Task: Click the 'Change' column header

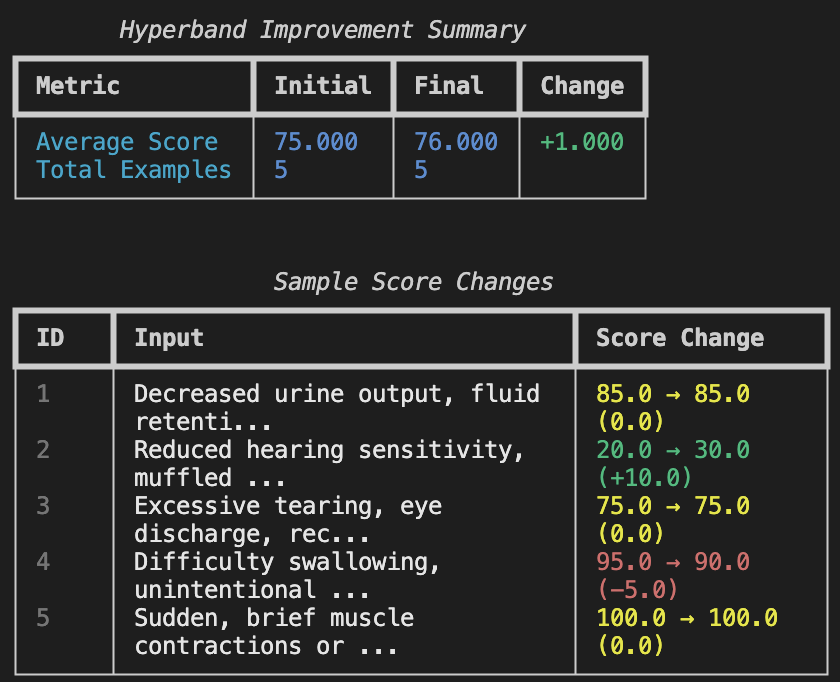Action: tap(582, 86)
